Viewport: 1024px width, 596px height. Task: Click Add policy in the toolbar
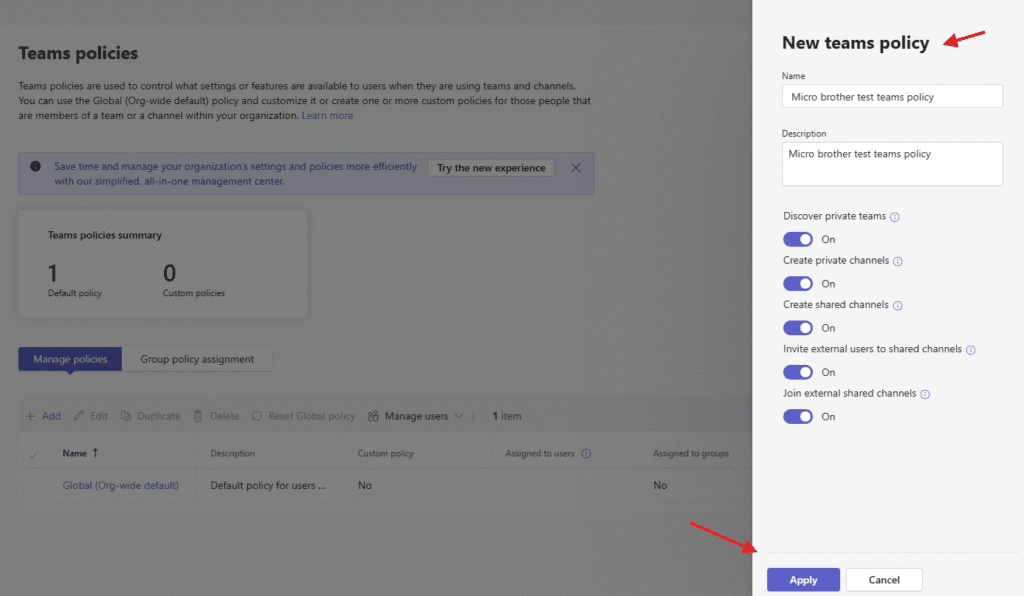[x=43, y=416]
